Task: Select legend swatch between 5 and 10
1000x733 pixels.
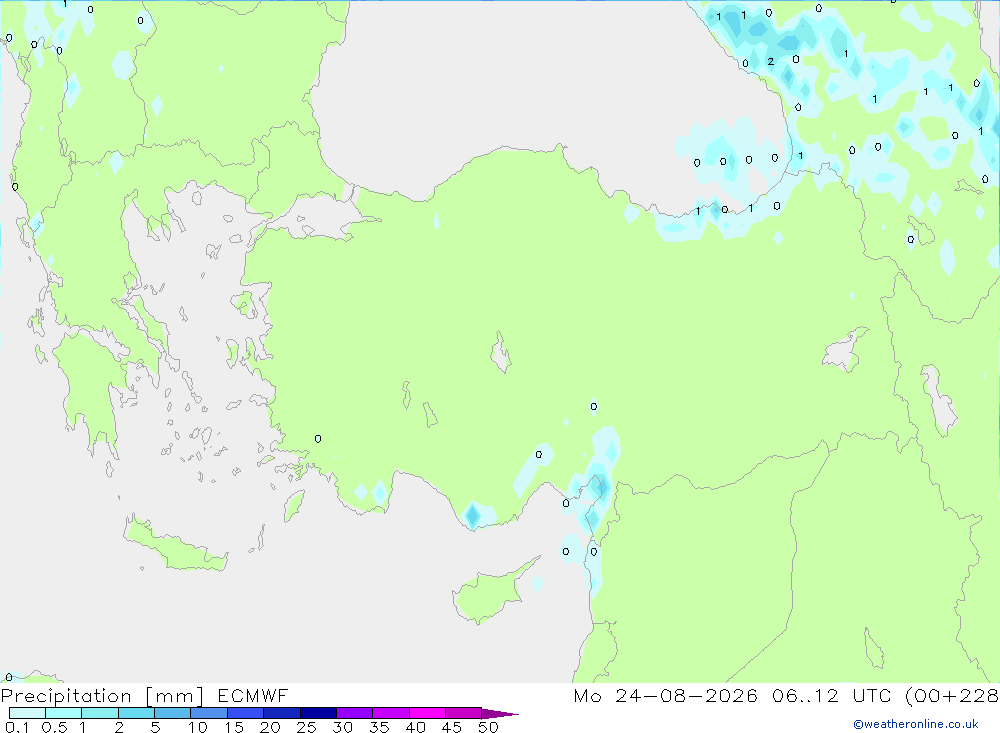Action: point(173,713)
